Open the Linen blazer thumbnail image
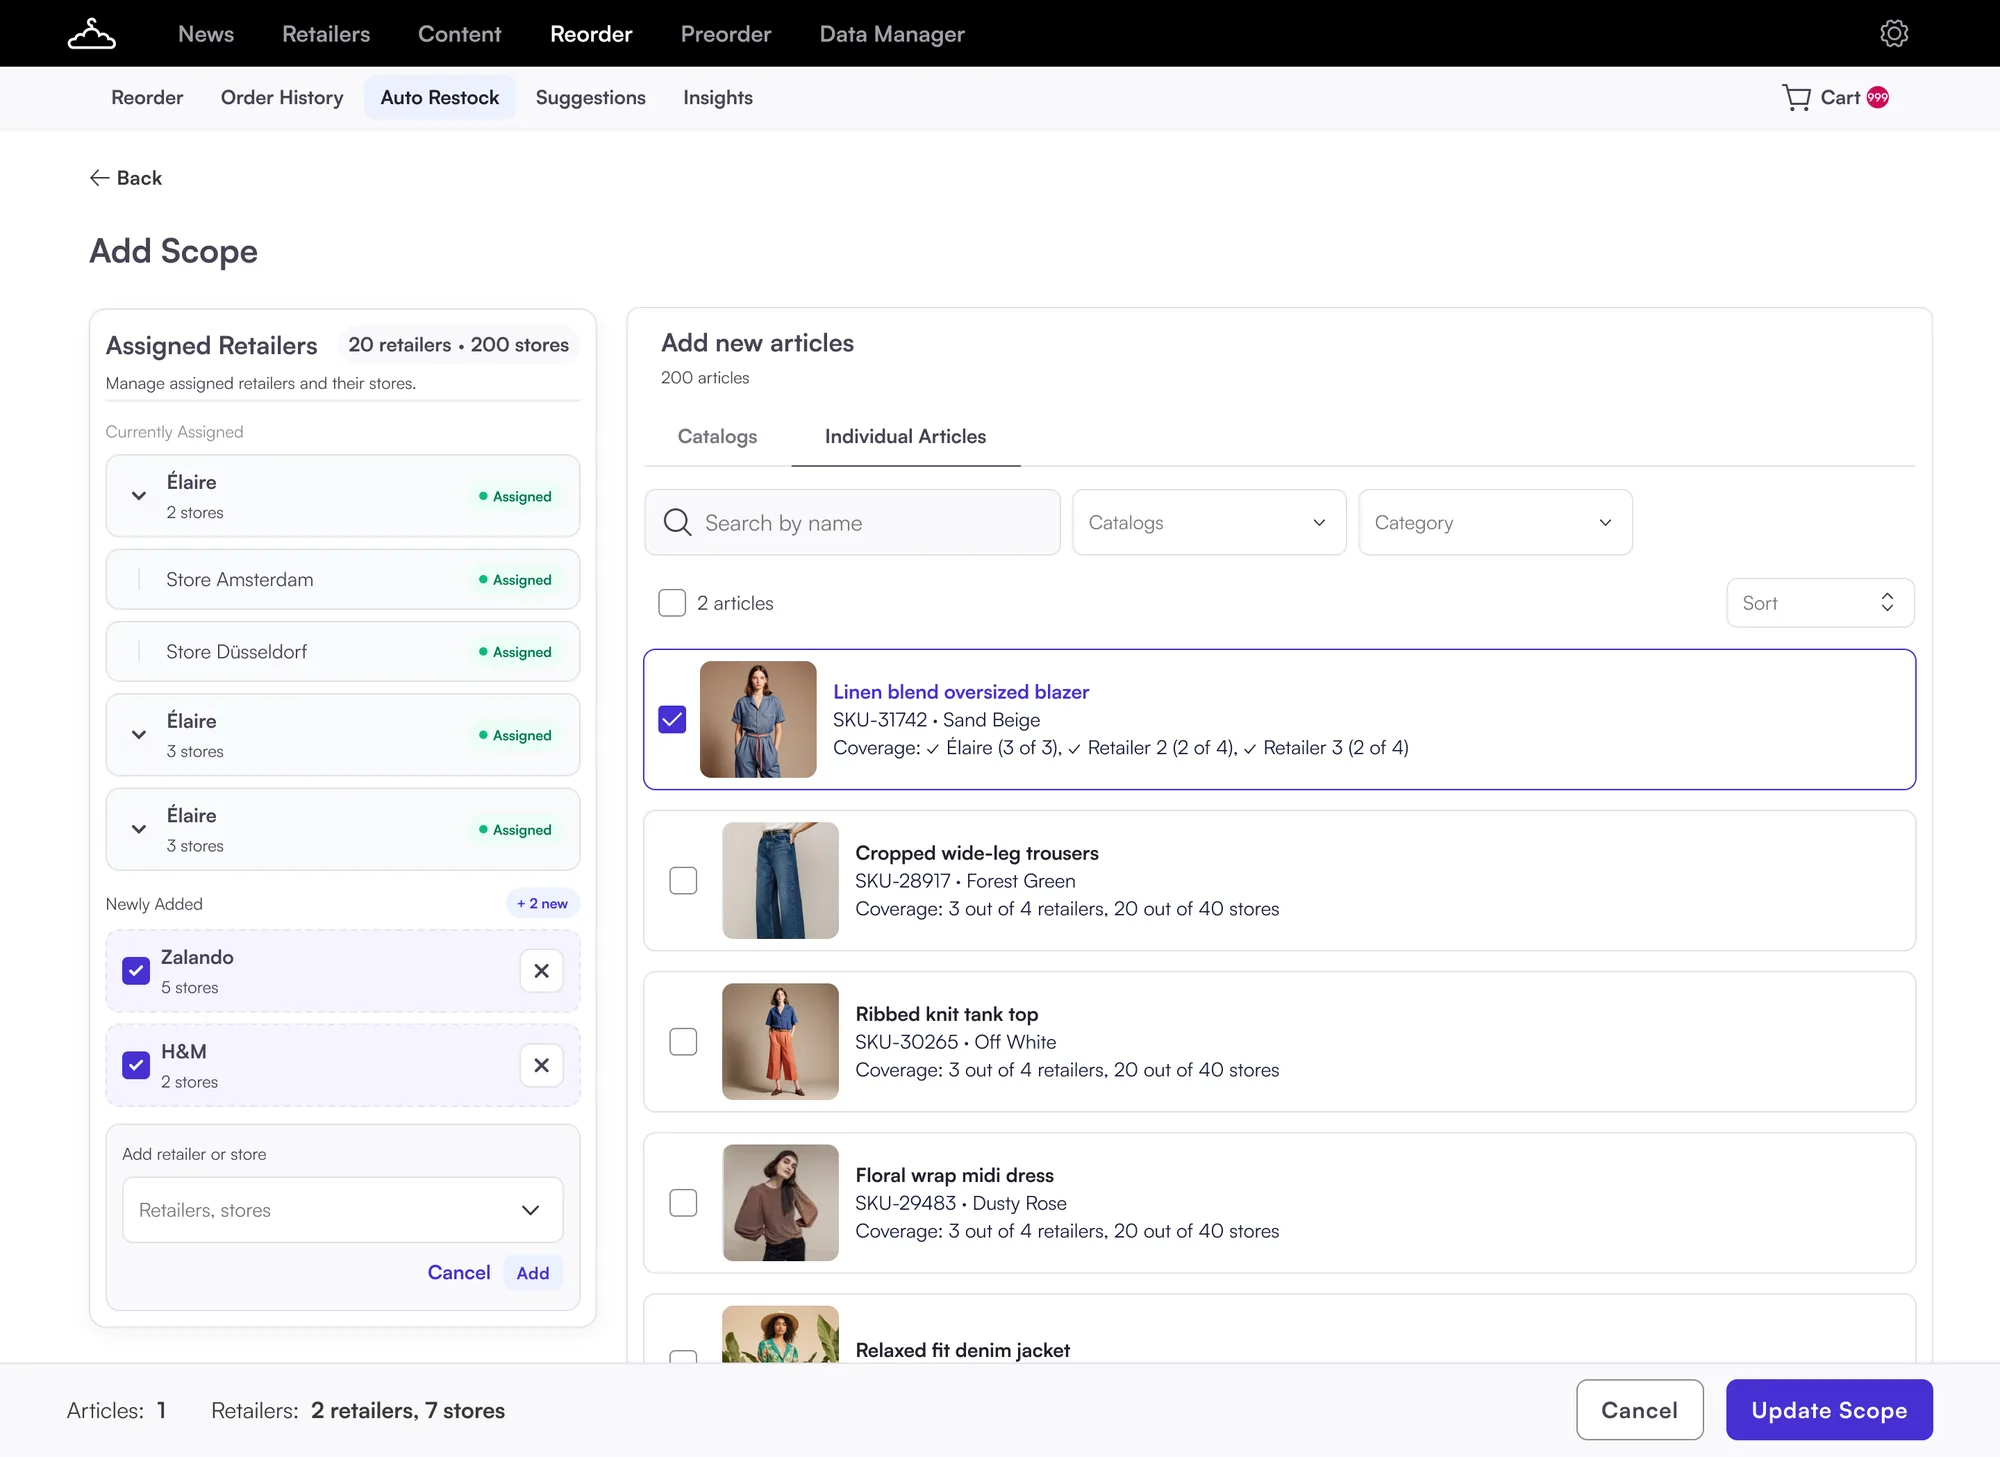 click(x=758, y=719)
